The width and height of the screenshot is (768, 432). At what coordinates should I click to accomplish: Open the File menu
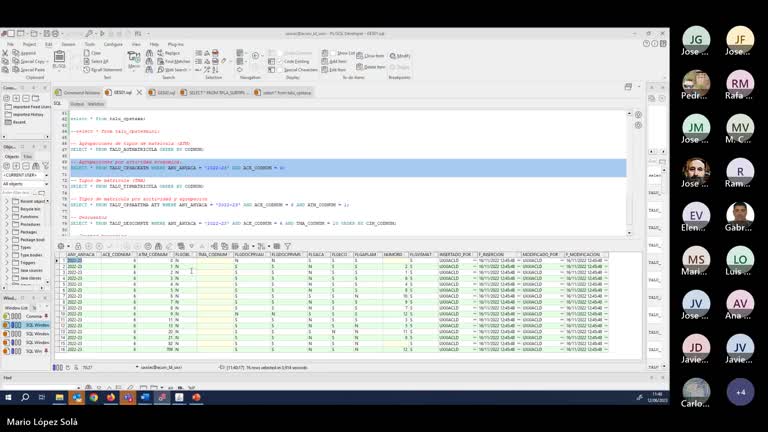coord(10,44)
